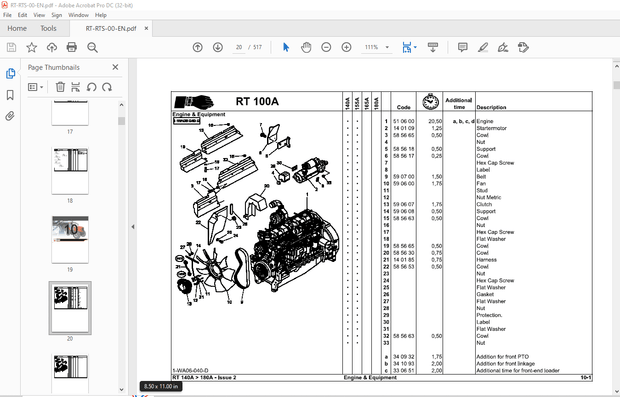Open the Sign menu
The height and width of the screenshot is (397, 620).
[x=57, y=15]
